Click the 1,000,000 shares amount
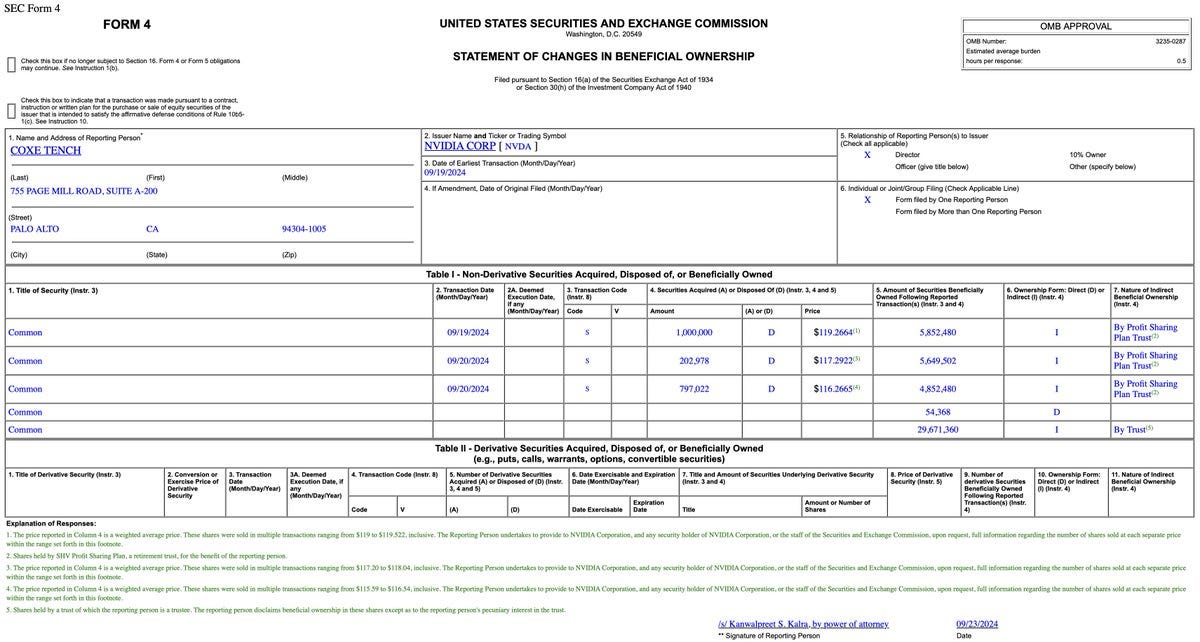The image size is (1200, 642). coord(694,332)
